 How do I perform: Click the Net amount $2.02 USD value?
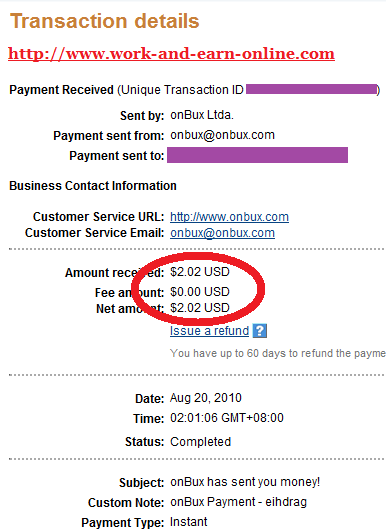[200, 308]
